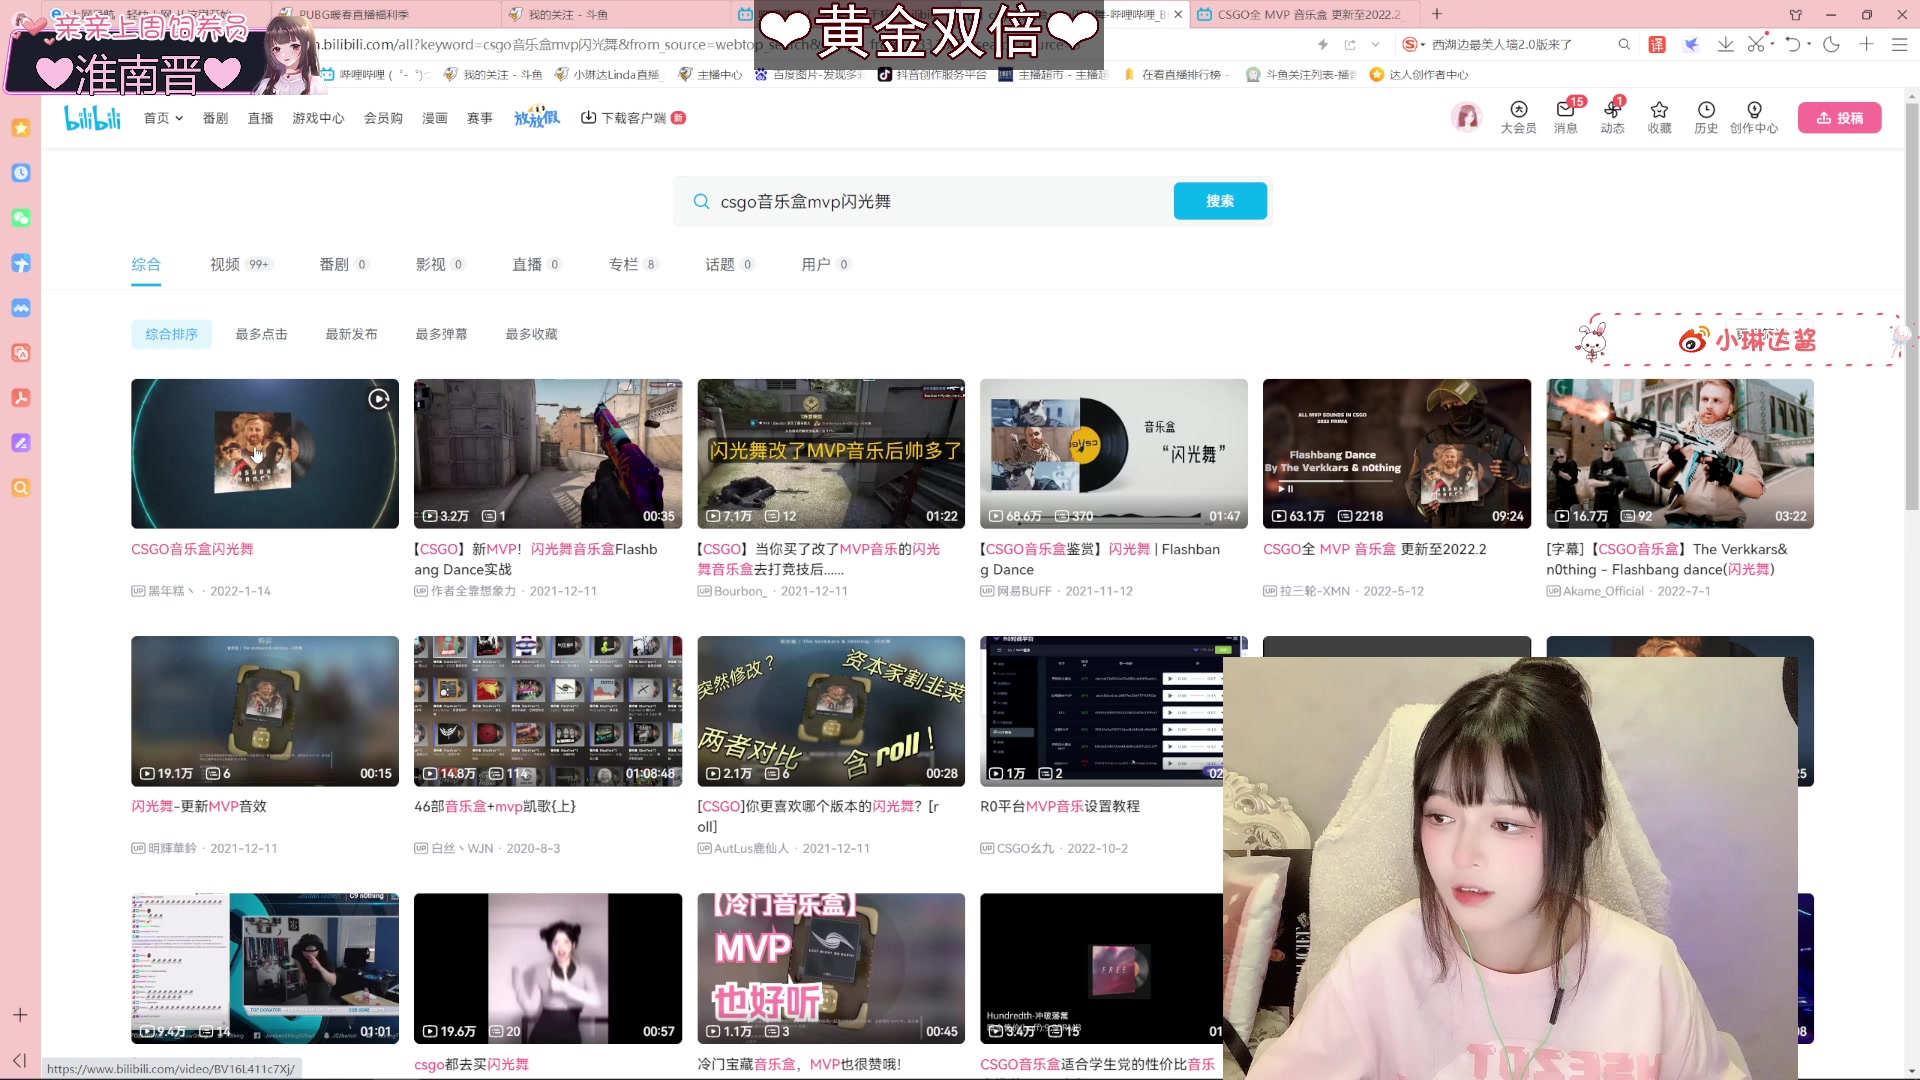Open 会员购 nav link
Image resolution: width=1920 pixels, height=1080 pixels.
(383, 118)
